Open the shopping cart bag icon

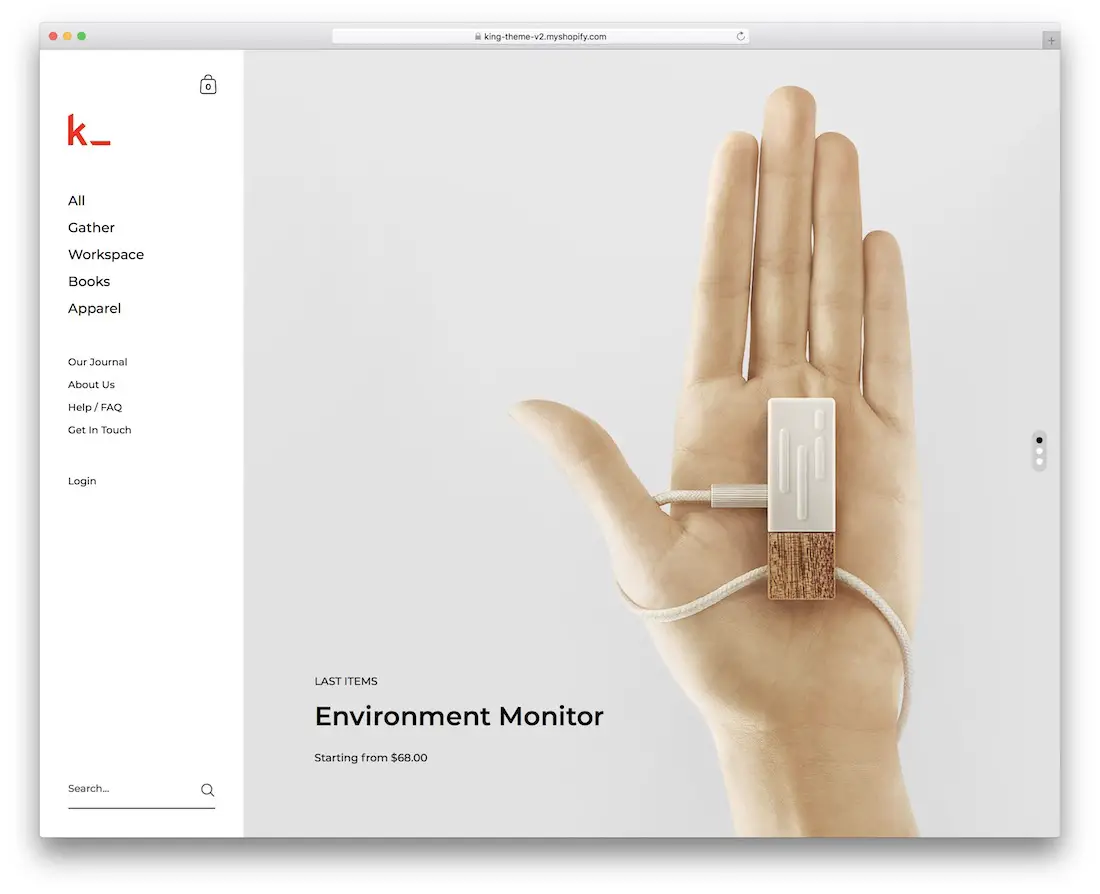click(x=208, y=85)
